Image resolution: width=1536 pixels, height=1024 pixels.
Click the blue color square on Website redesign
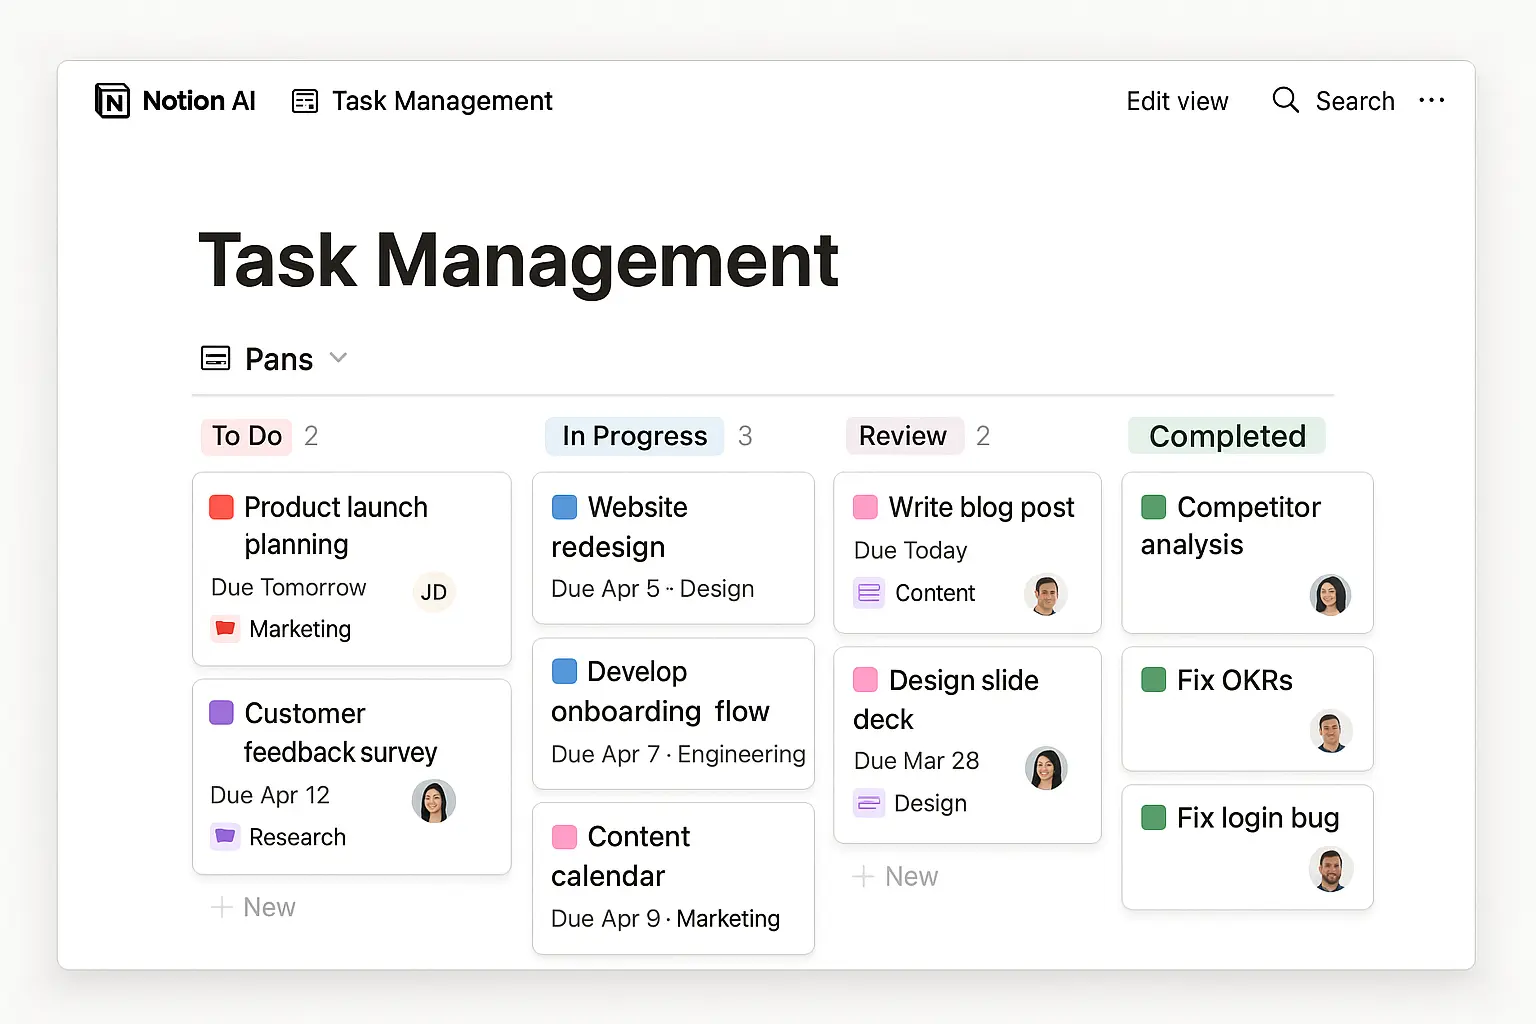pos(564,507)
